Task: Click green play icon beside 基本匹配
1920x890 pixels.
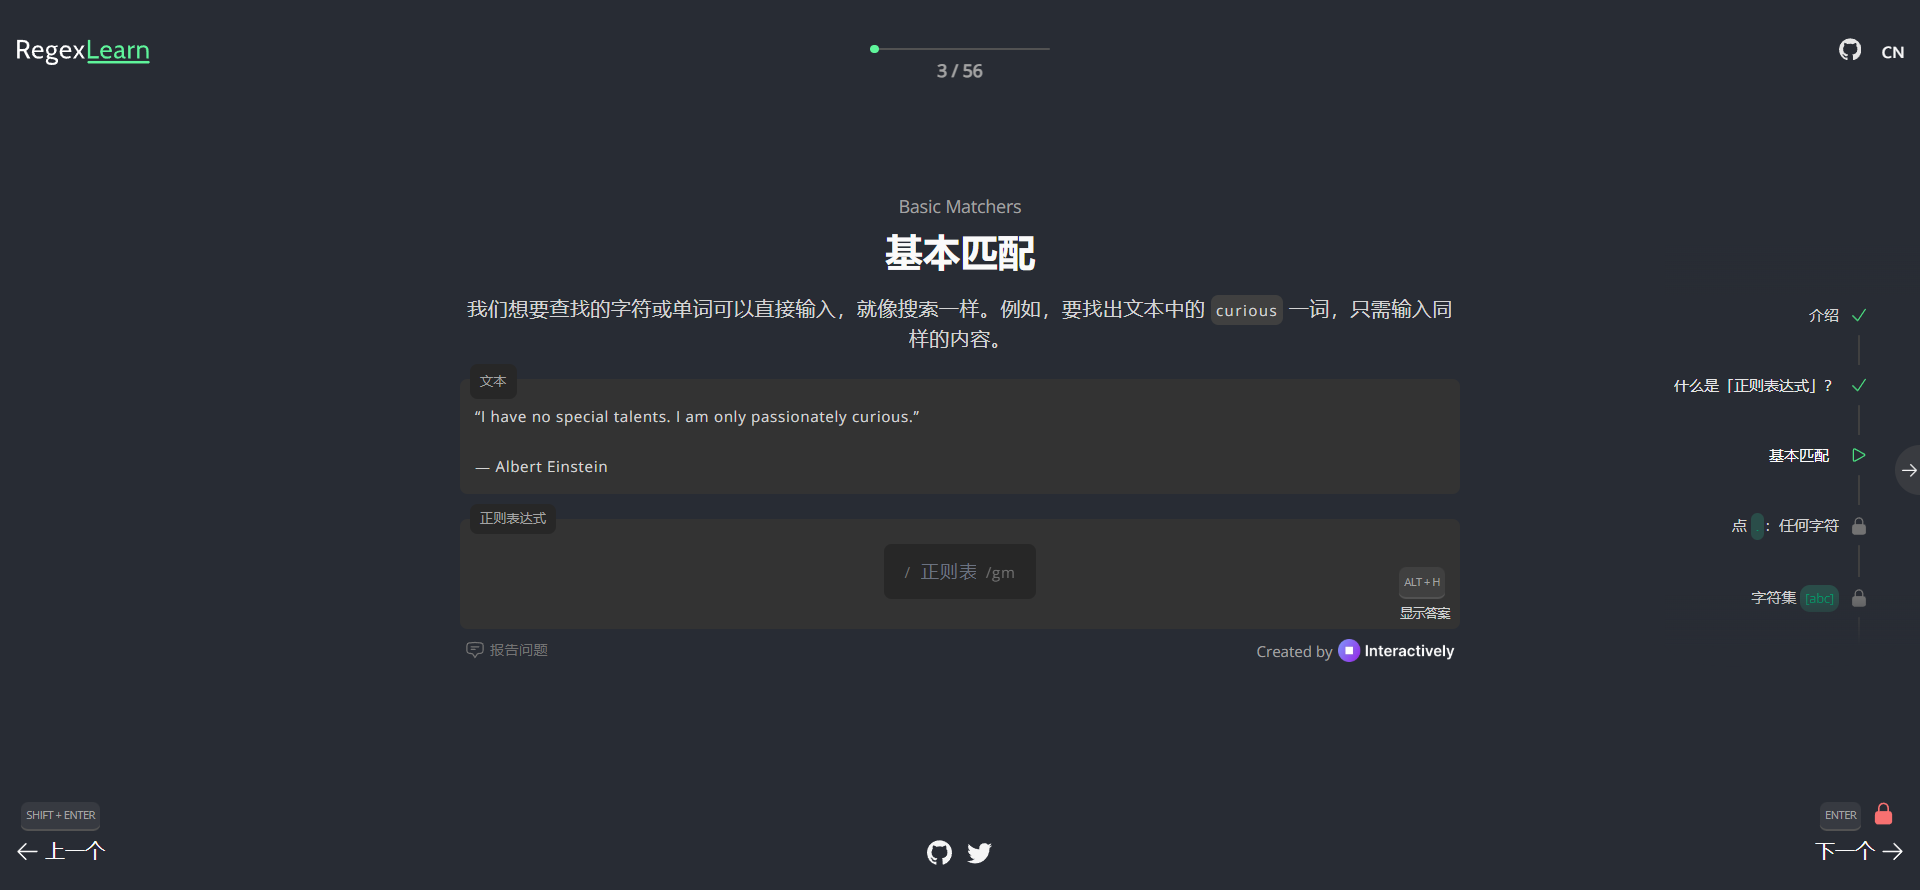Action: (1859, 455)
